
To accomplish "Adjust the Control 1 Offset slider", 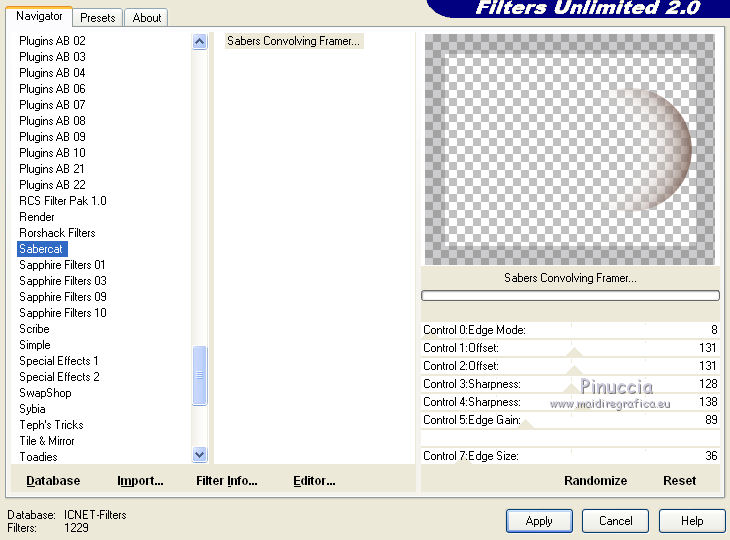I will [570, 348].
